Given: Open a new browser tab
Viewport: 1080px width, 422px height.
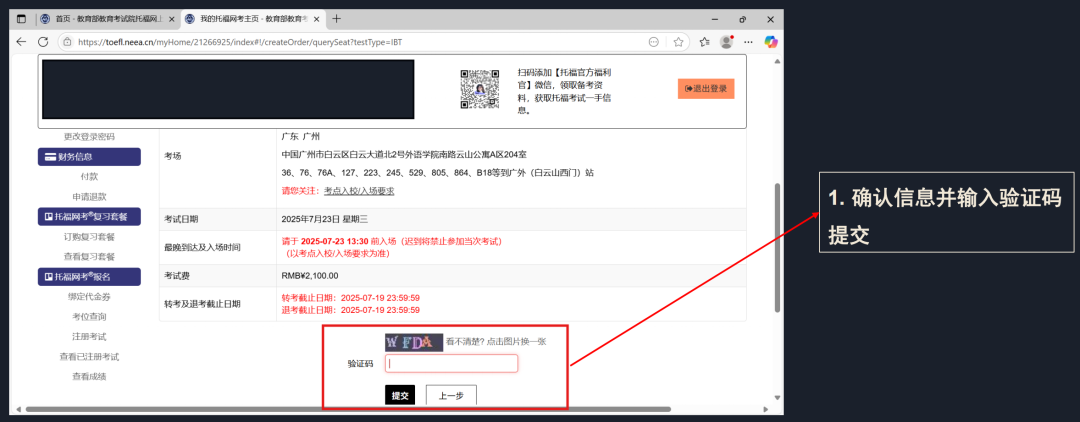Looking at the screenshot, I should (x=336, y=19).
